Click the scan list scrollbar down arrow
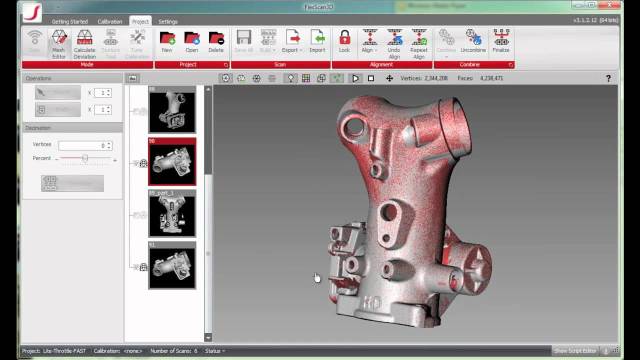This screenshot has width=640, height=360. [x=208, y=337]
